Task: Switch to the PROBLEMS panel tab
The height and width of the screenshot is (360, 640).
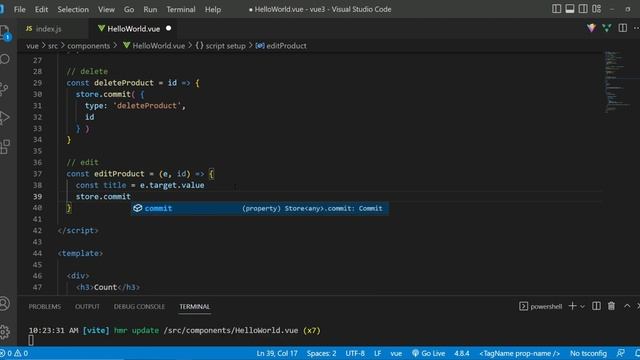Action: [x=45, y=307]
